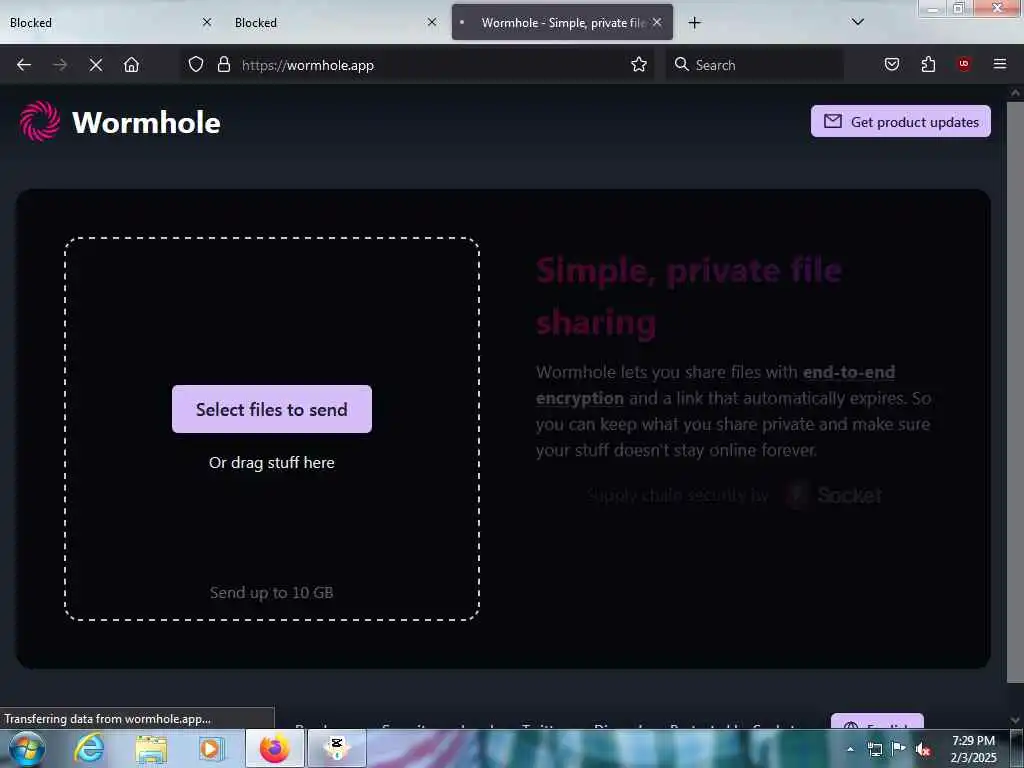Image resolution: width=1024 pixels, height=768 pixels.
Task: Open the browser home page icon
Action: click(131, 65)
